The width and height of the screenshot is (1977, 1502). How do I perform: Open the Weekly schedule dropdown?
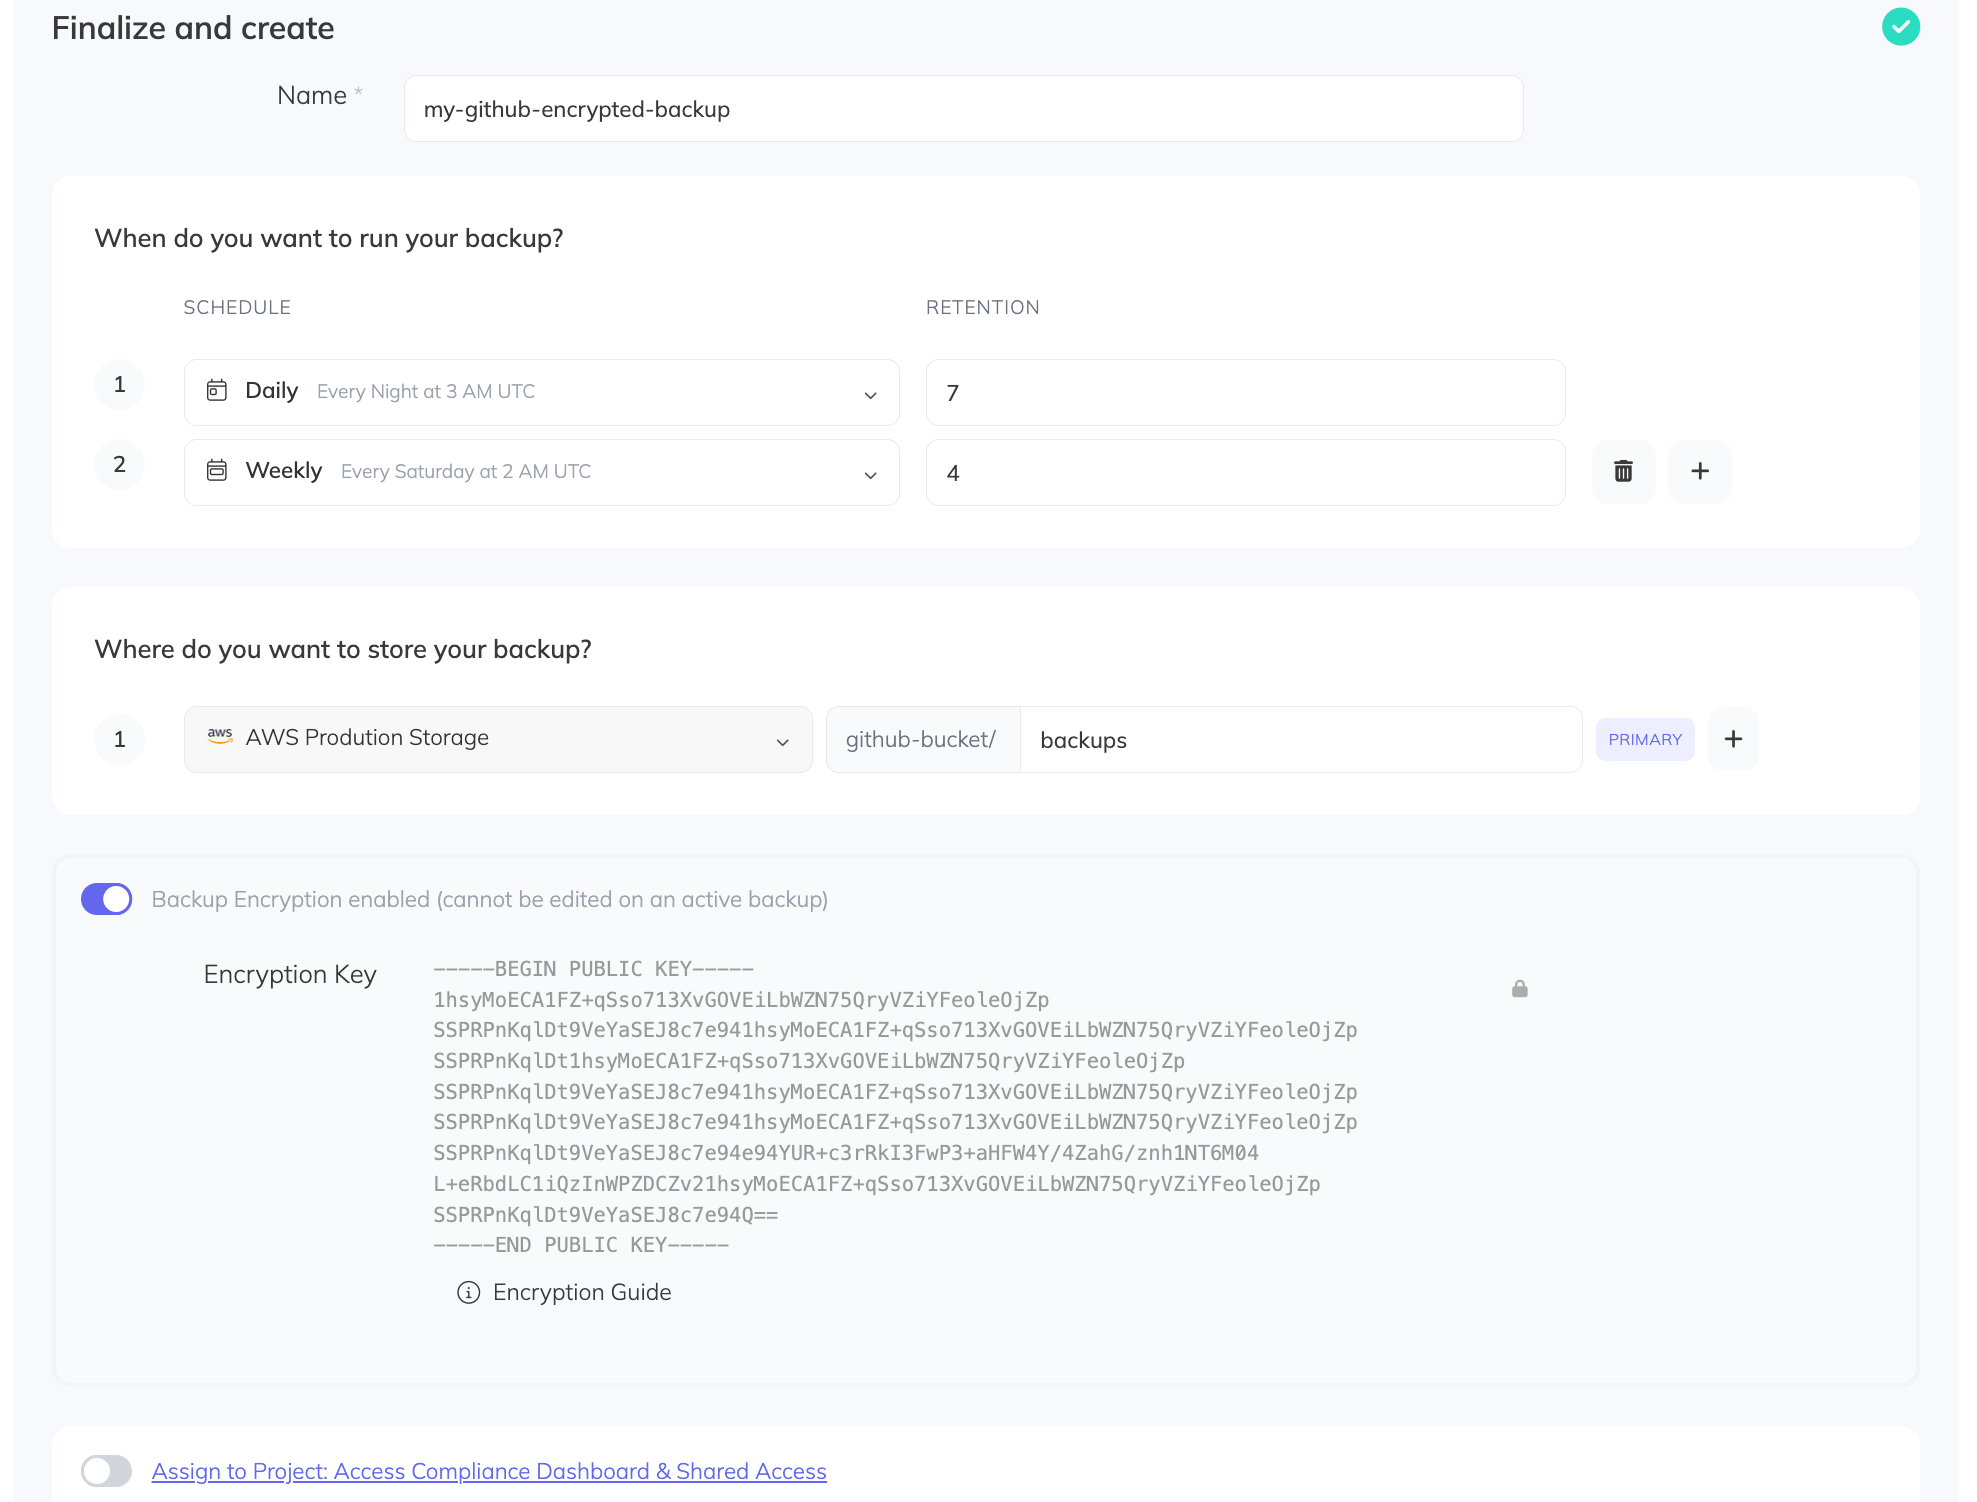541,472
